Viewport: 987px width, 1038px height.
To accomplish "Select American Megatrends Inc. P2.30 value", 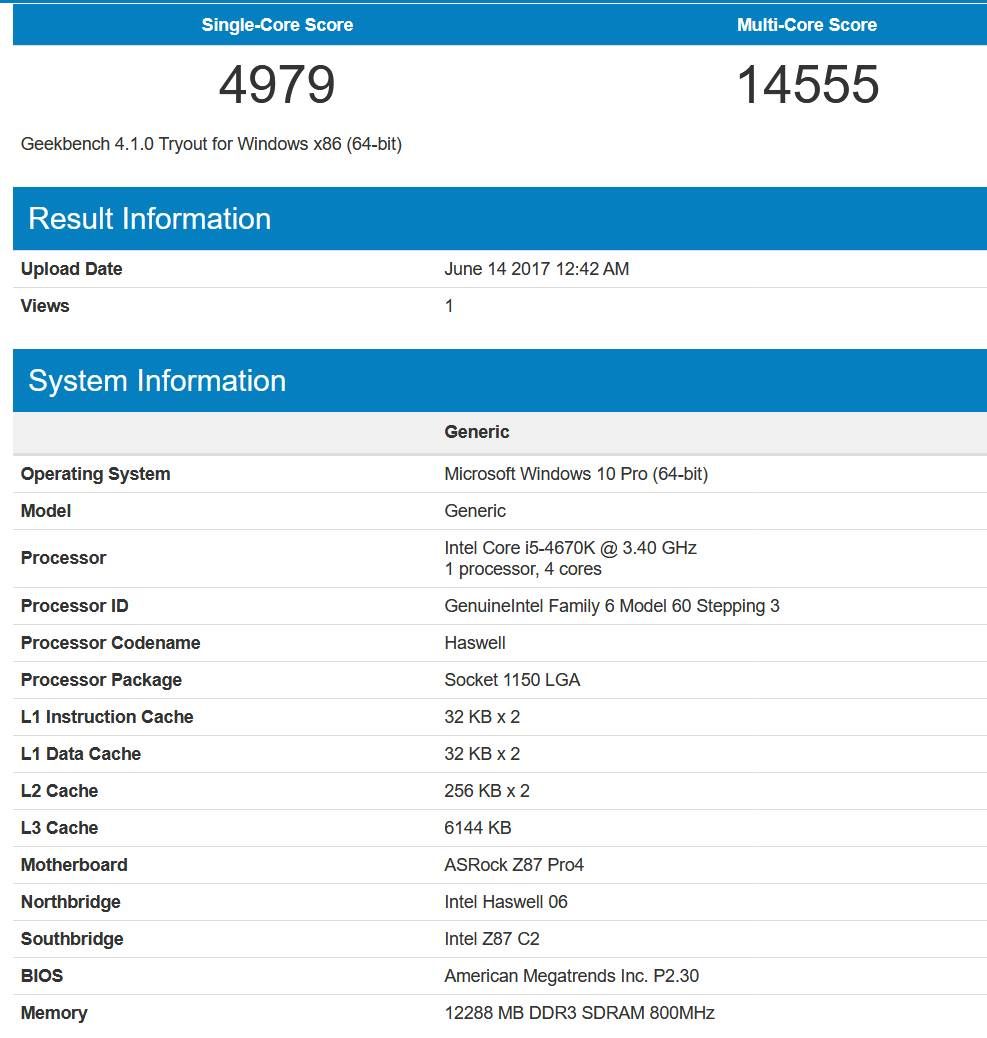I will point(571,976).
